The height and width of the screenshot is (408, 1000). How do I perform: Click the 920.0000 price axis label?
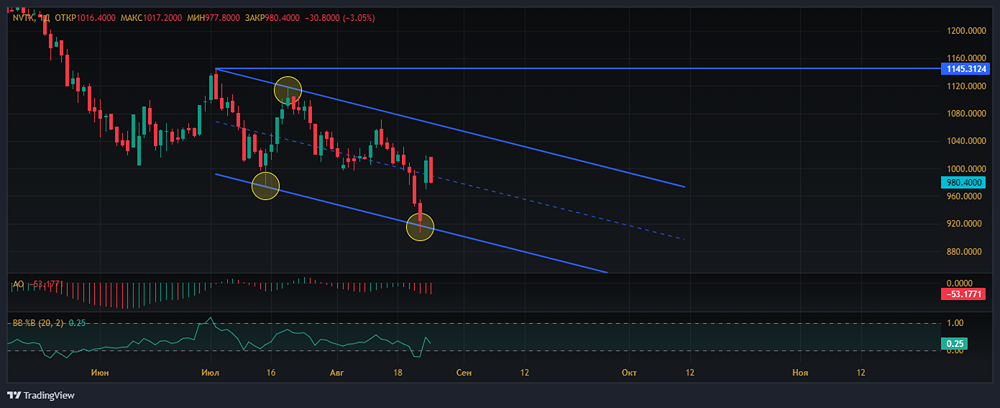(966, 224)
